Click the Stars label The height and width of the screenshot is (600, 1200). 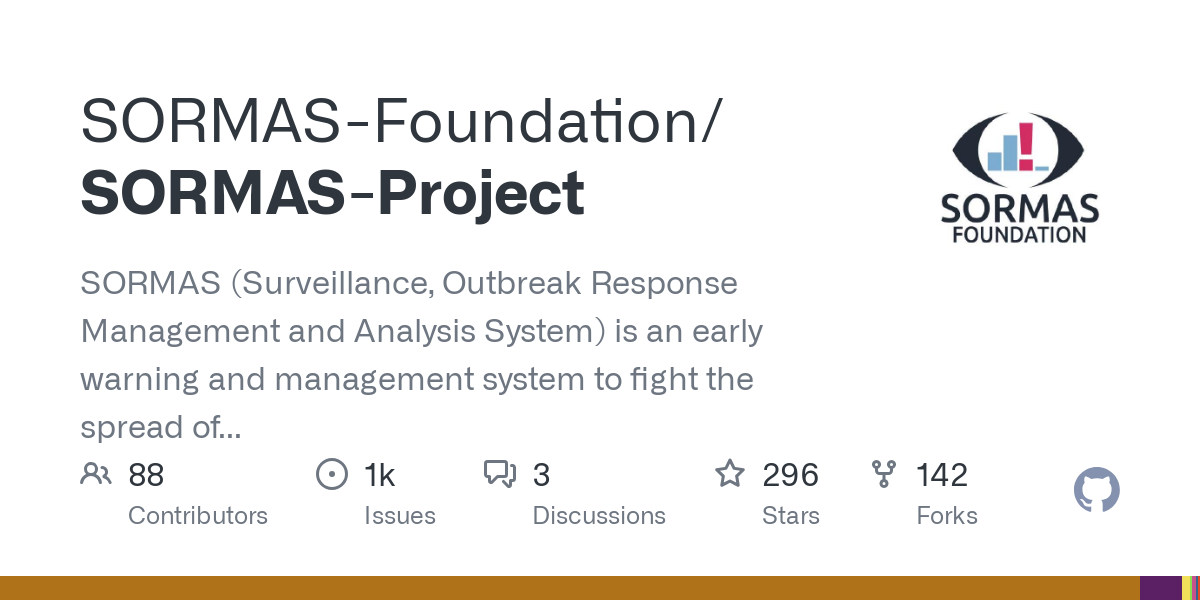click(790, 516)
